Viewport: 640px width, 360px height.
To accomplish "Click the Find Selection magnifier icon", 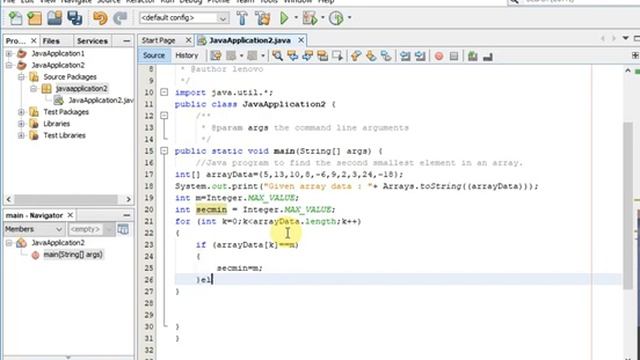I will tap(278, 56).
